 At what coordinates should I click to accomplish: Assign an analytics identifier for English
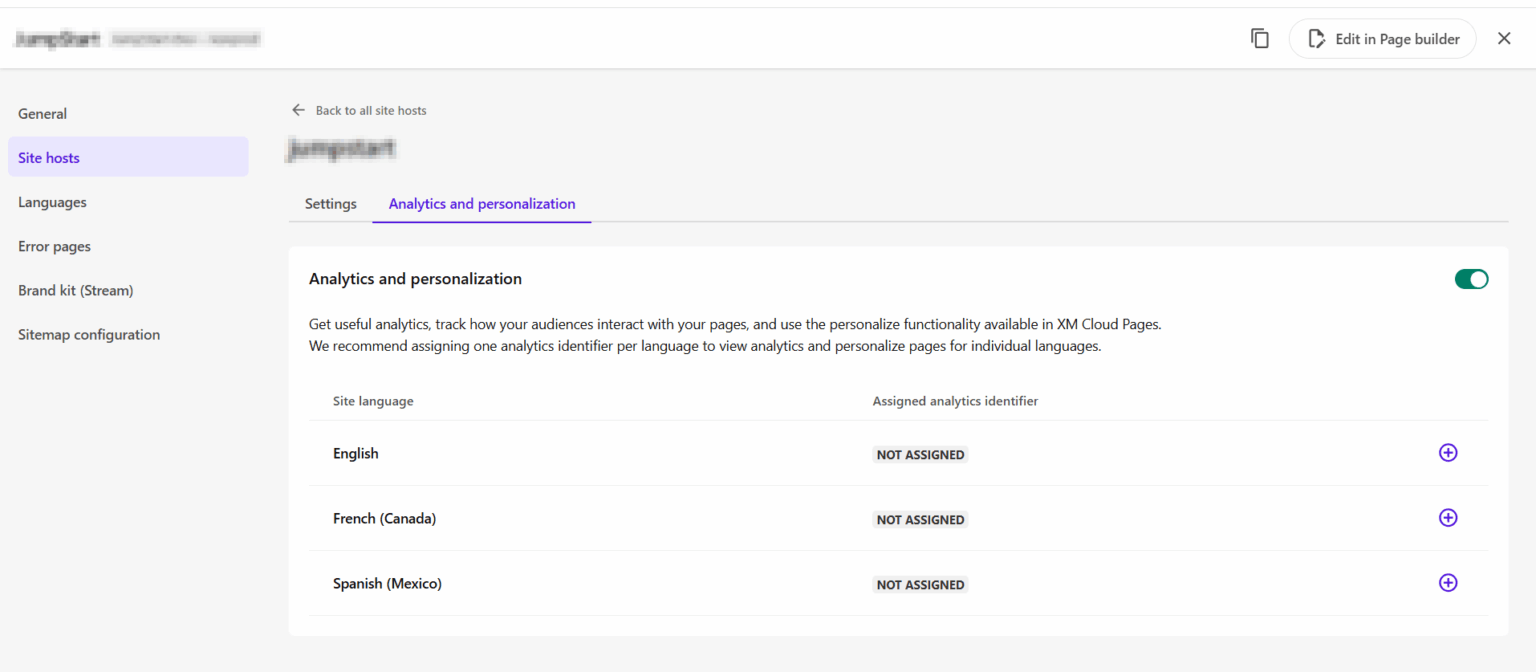[x=1448, y=452]
